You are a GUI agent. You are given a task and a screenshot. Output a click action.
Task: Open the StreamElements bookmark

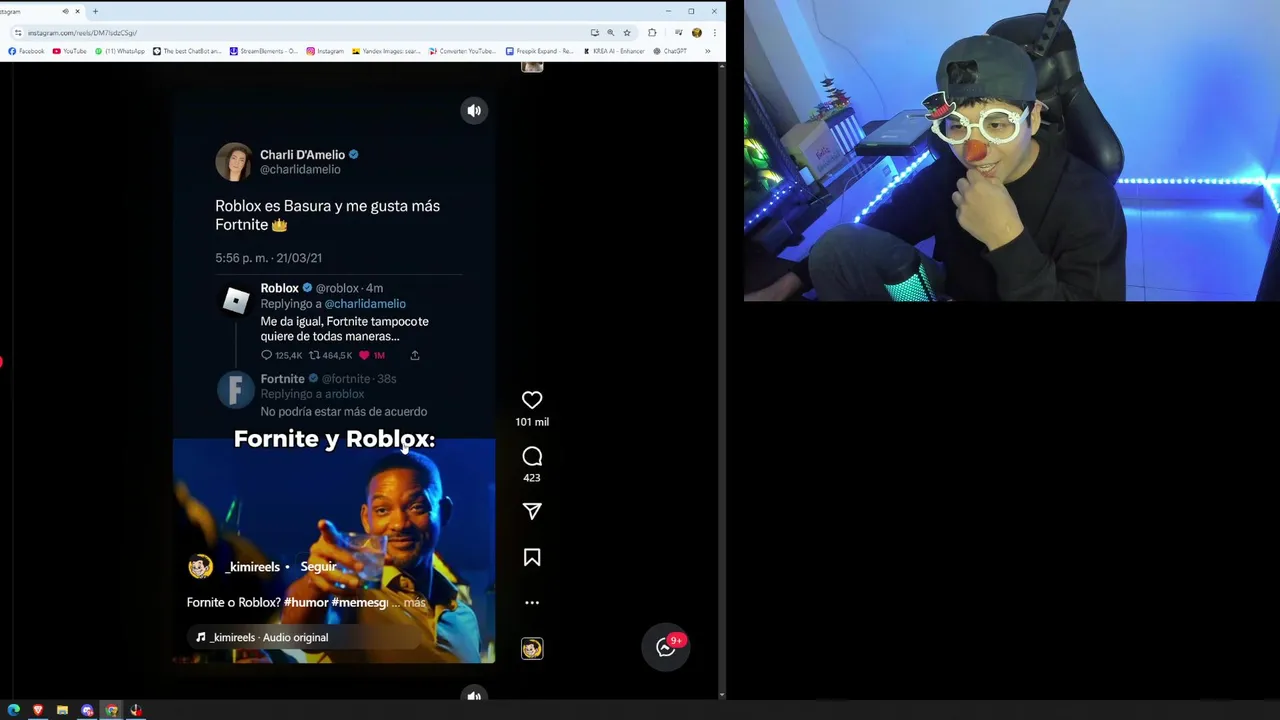tap(263, 51)
